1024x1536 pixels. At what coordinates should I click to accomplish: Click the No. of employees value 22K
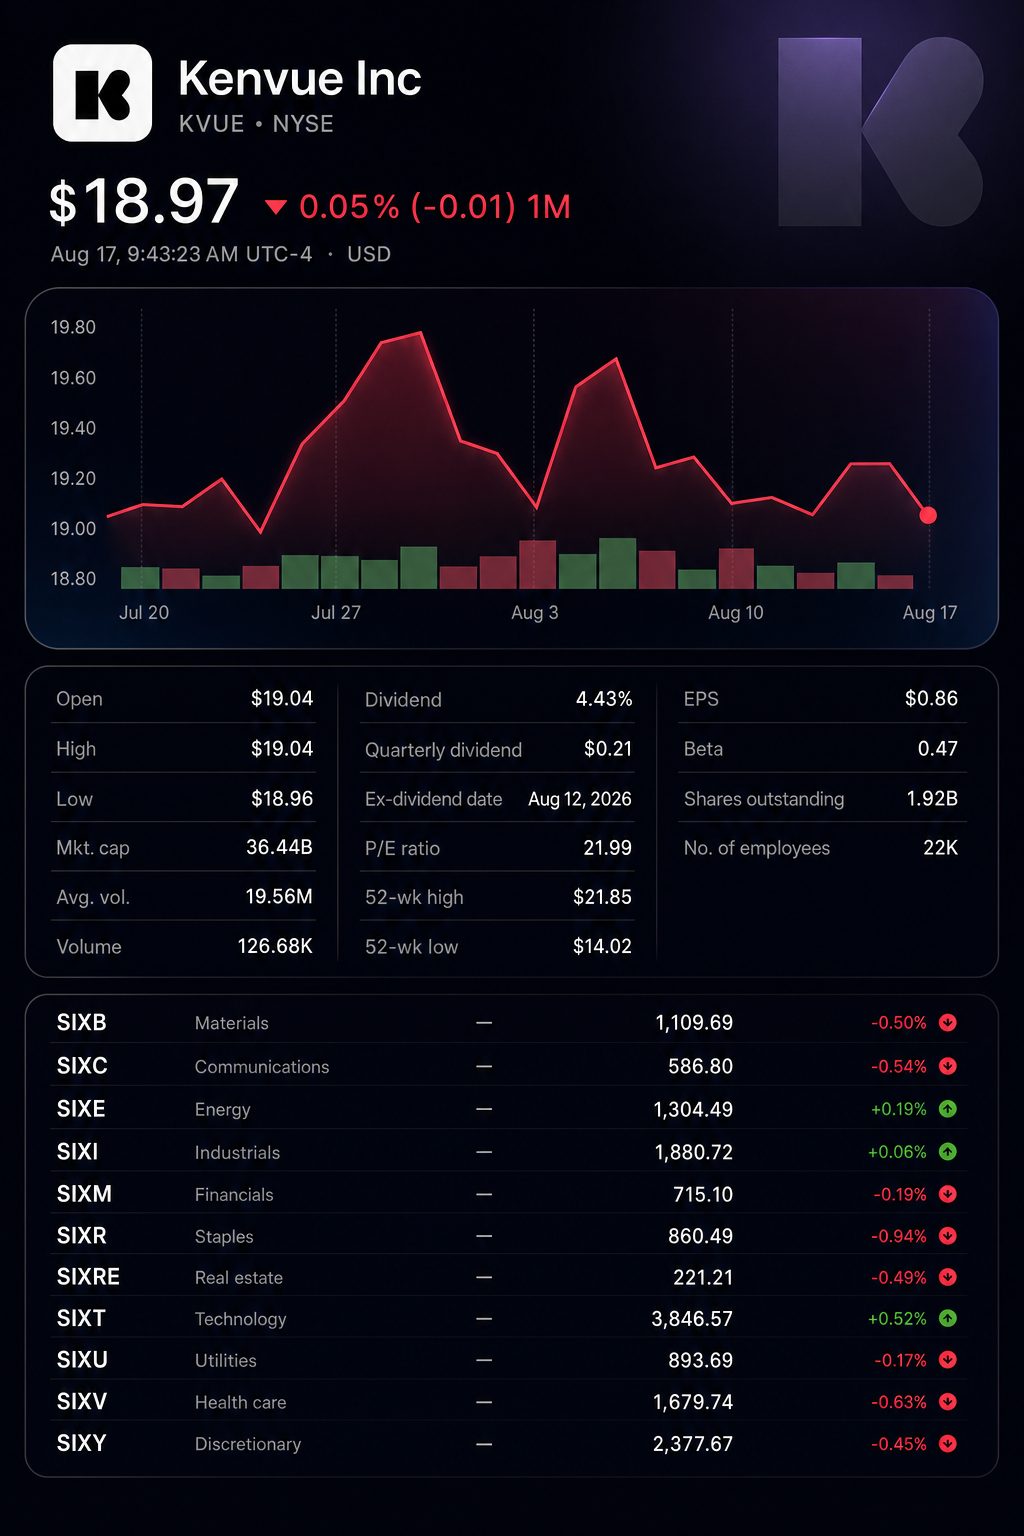click(x=941, y=847)
